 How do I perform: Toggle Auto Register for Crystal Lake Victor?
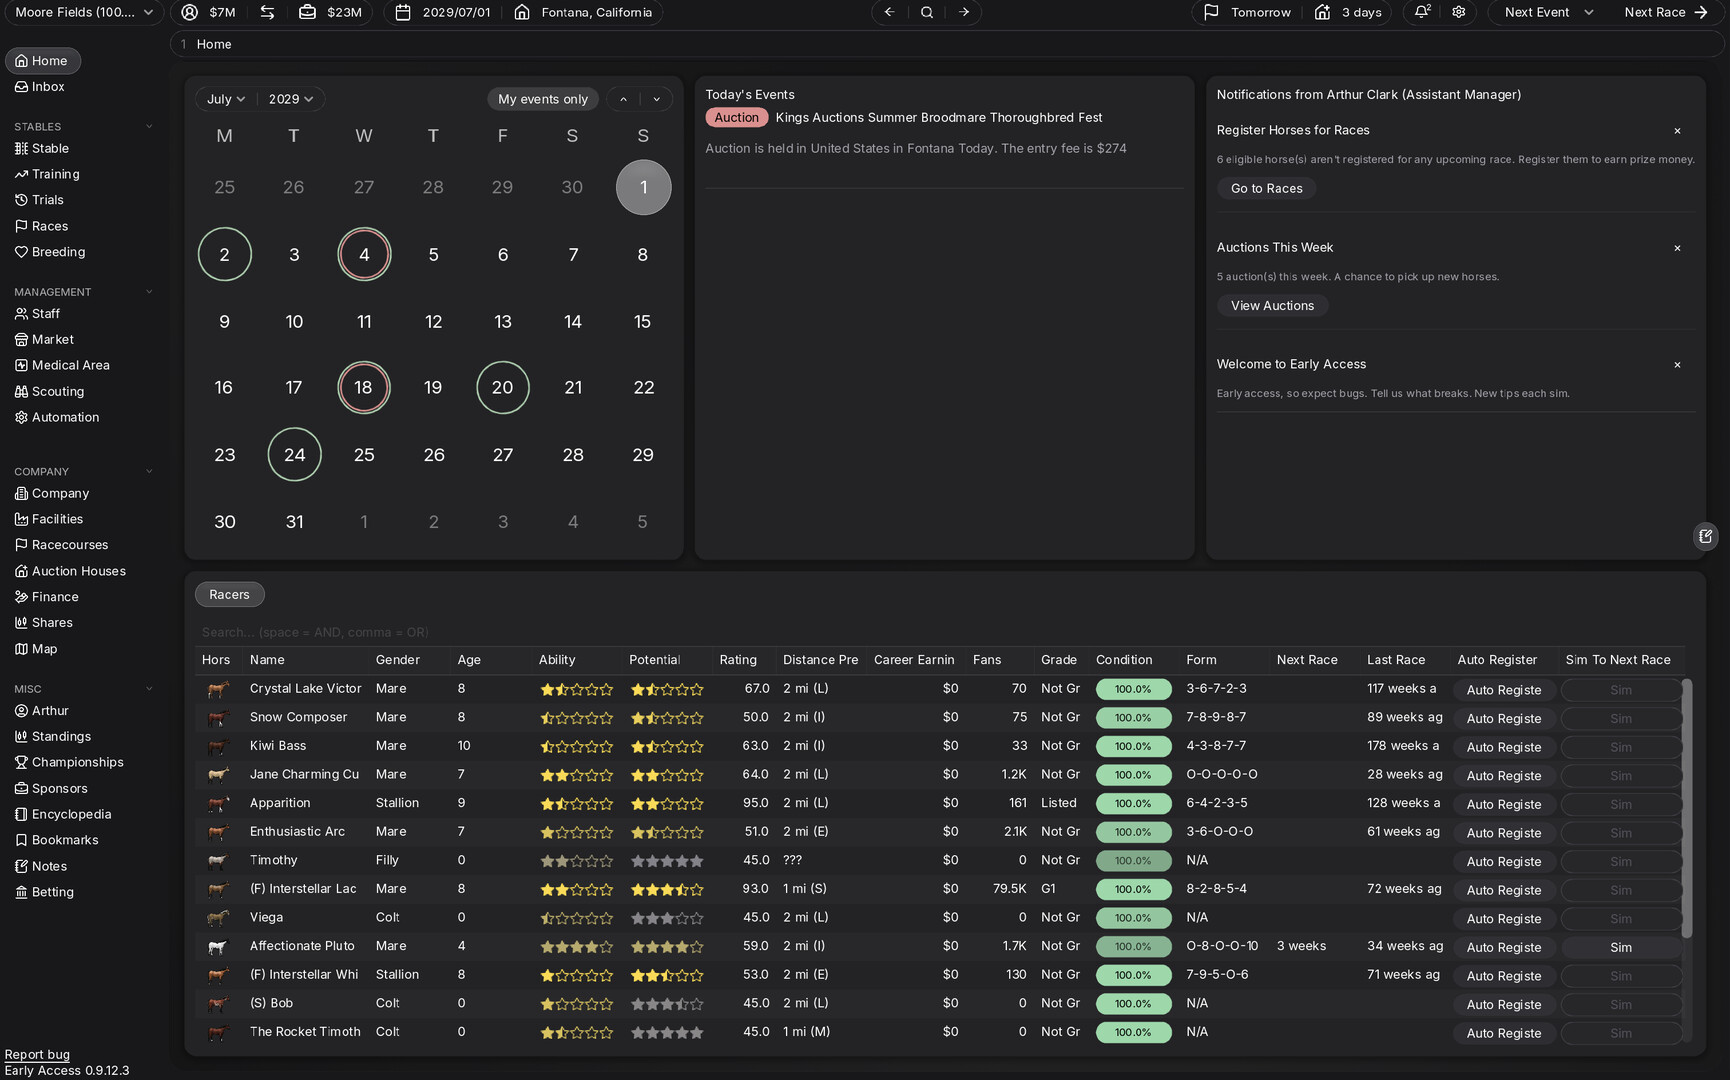(1503, 690)
